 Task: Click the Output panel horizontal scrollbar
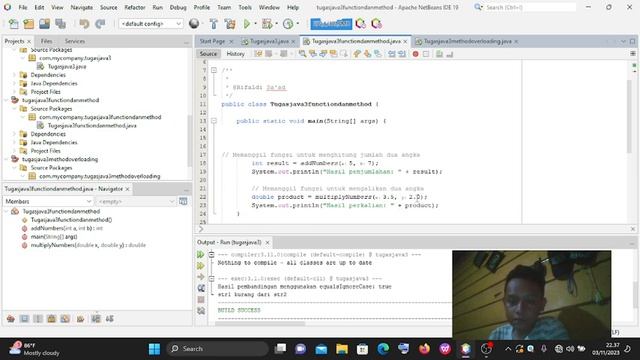(x=260, y=324)
